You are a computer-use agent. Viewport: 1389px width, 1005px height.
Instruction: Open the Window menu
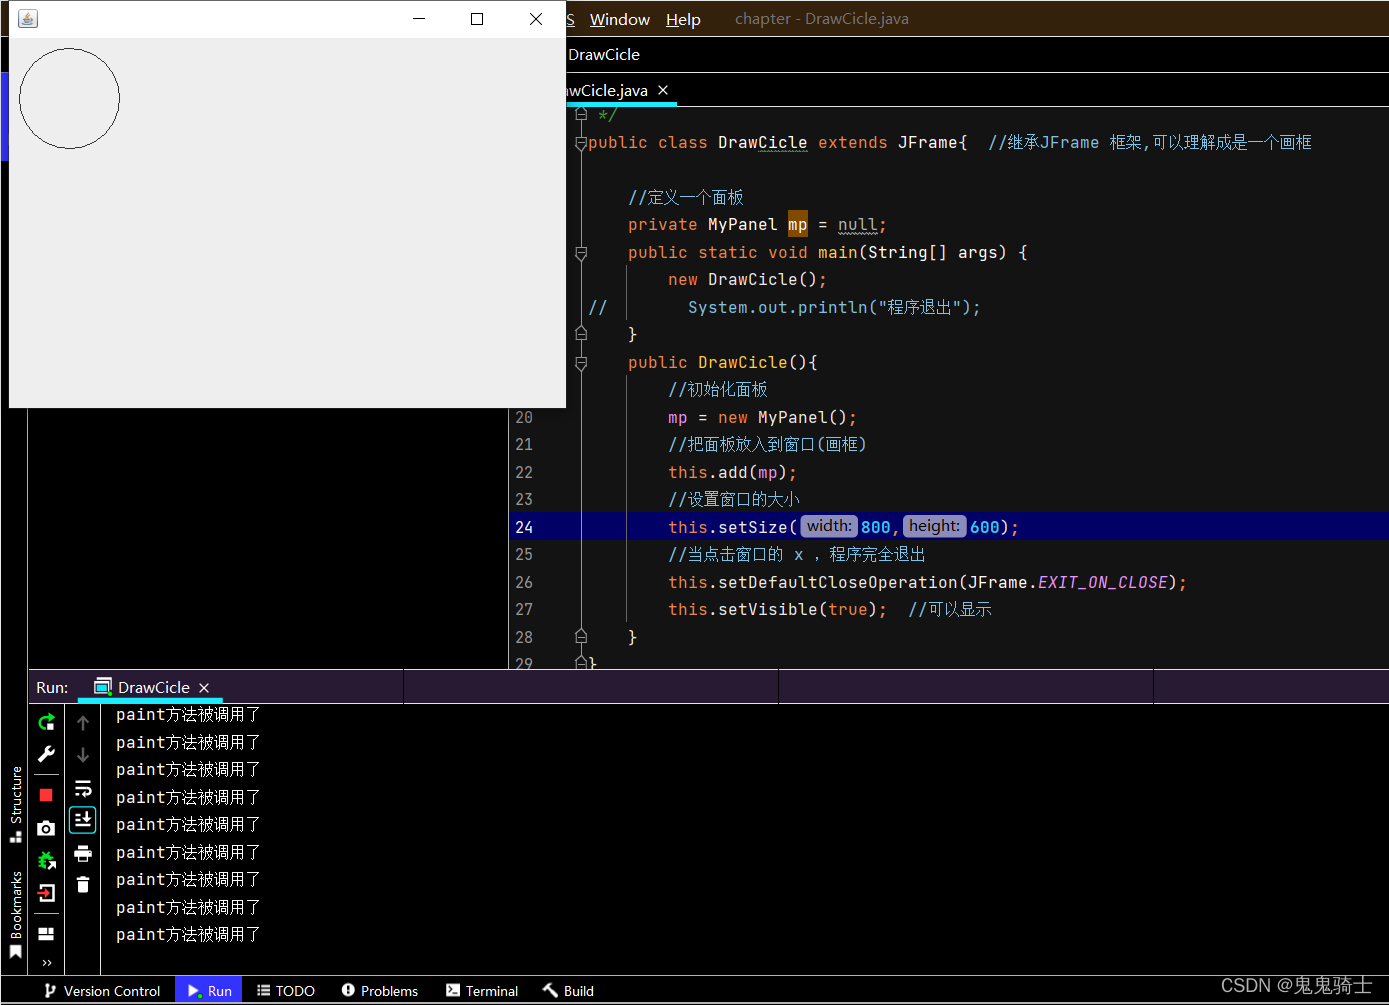coord(619,19)
